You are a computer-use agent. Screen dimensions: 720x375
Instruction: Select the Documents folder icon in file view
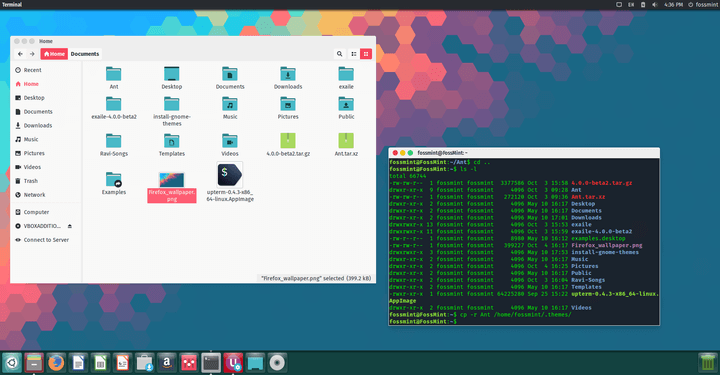pos(230,74)
